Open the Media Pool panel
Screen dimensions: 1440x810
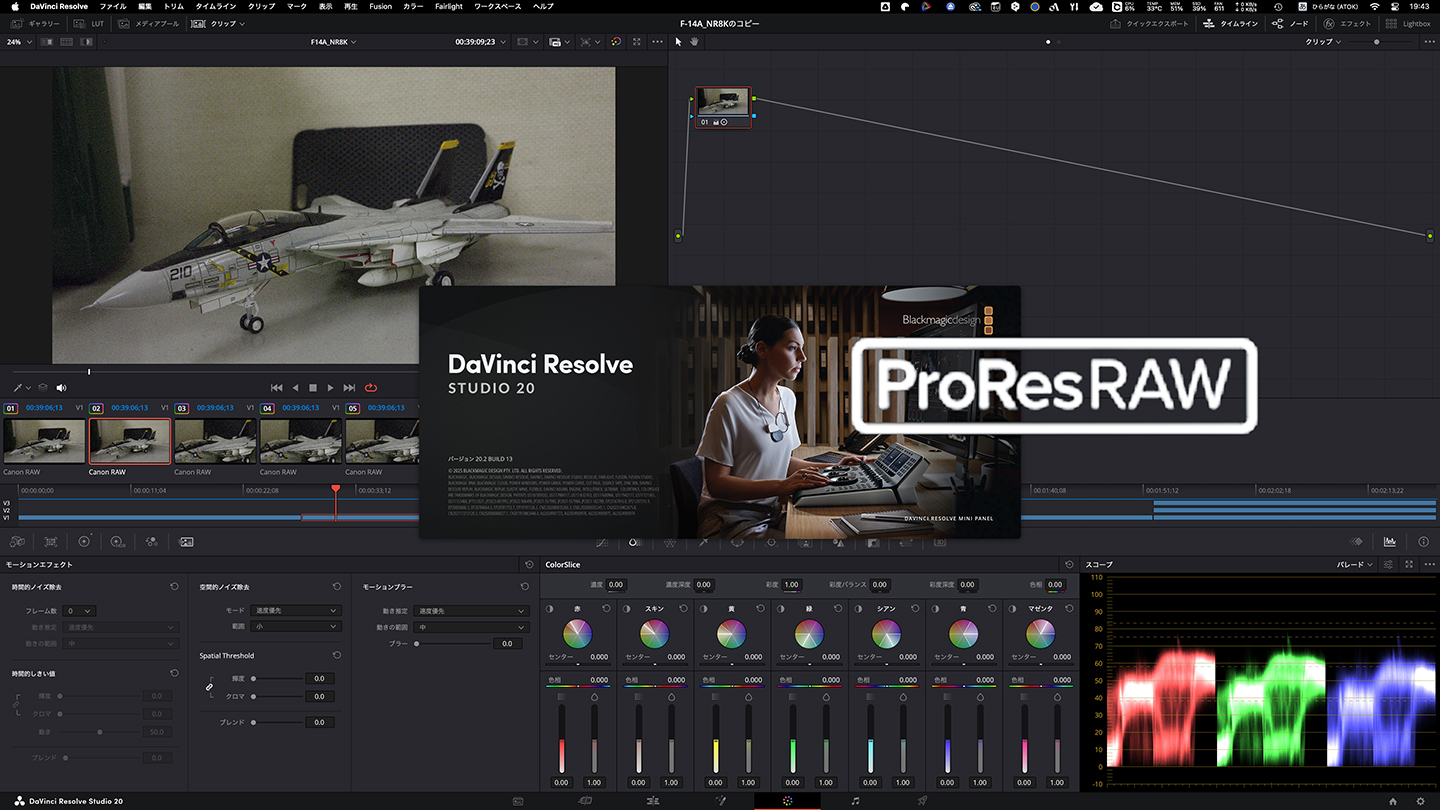click(x=148, y=23)
